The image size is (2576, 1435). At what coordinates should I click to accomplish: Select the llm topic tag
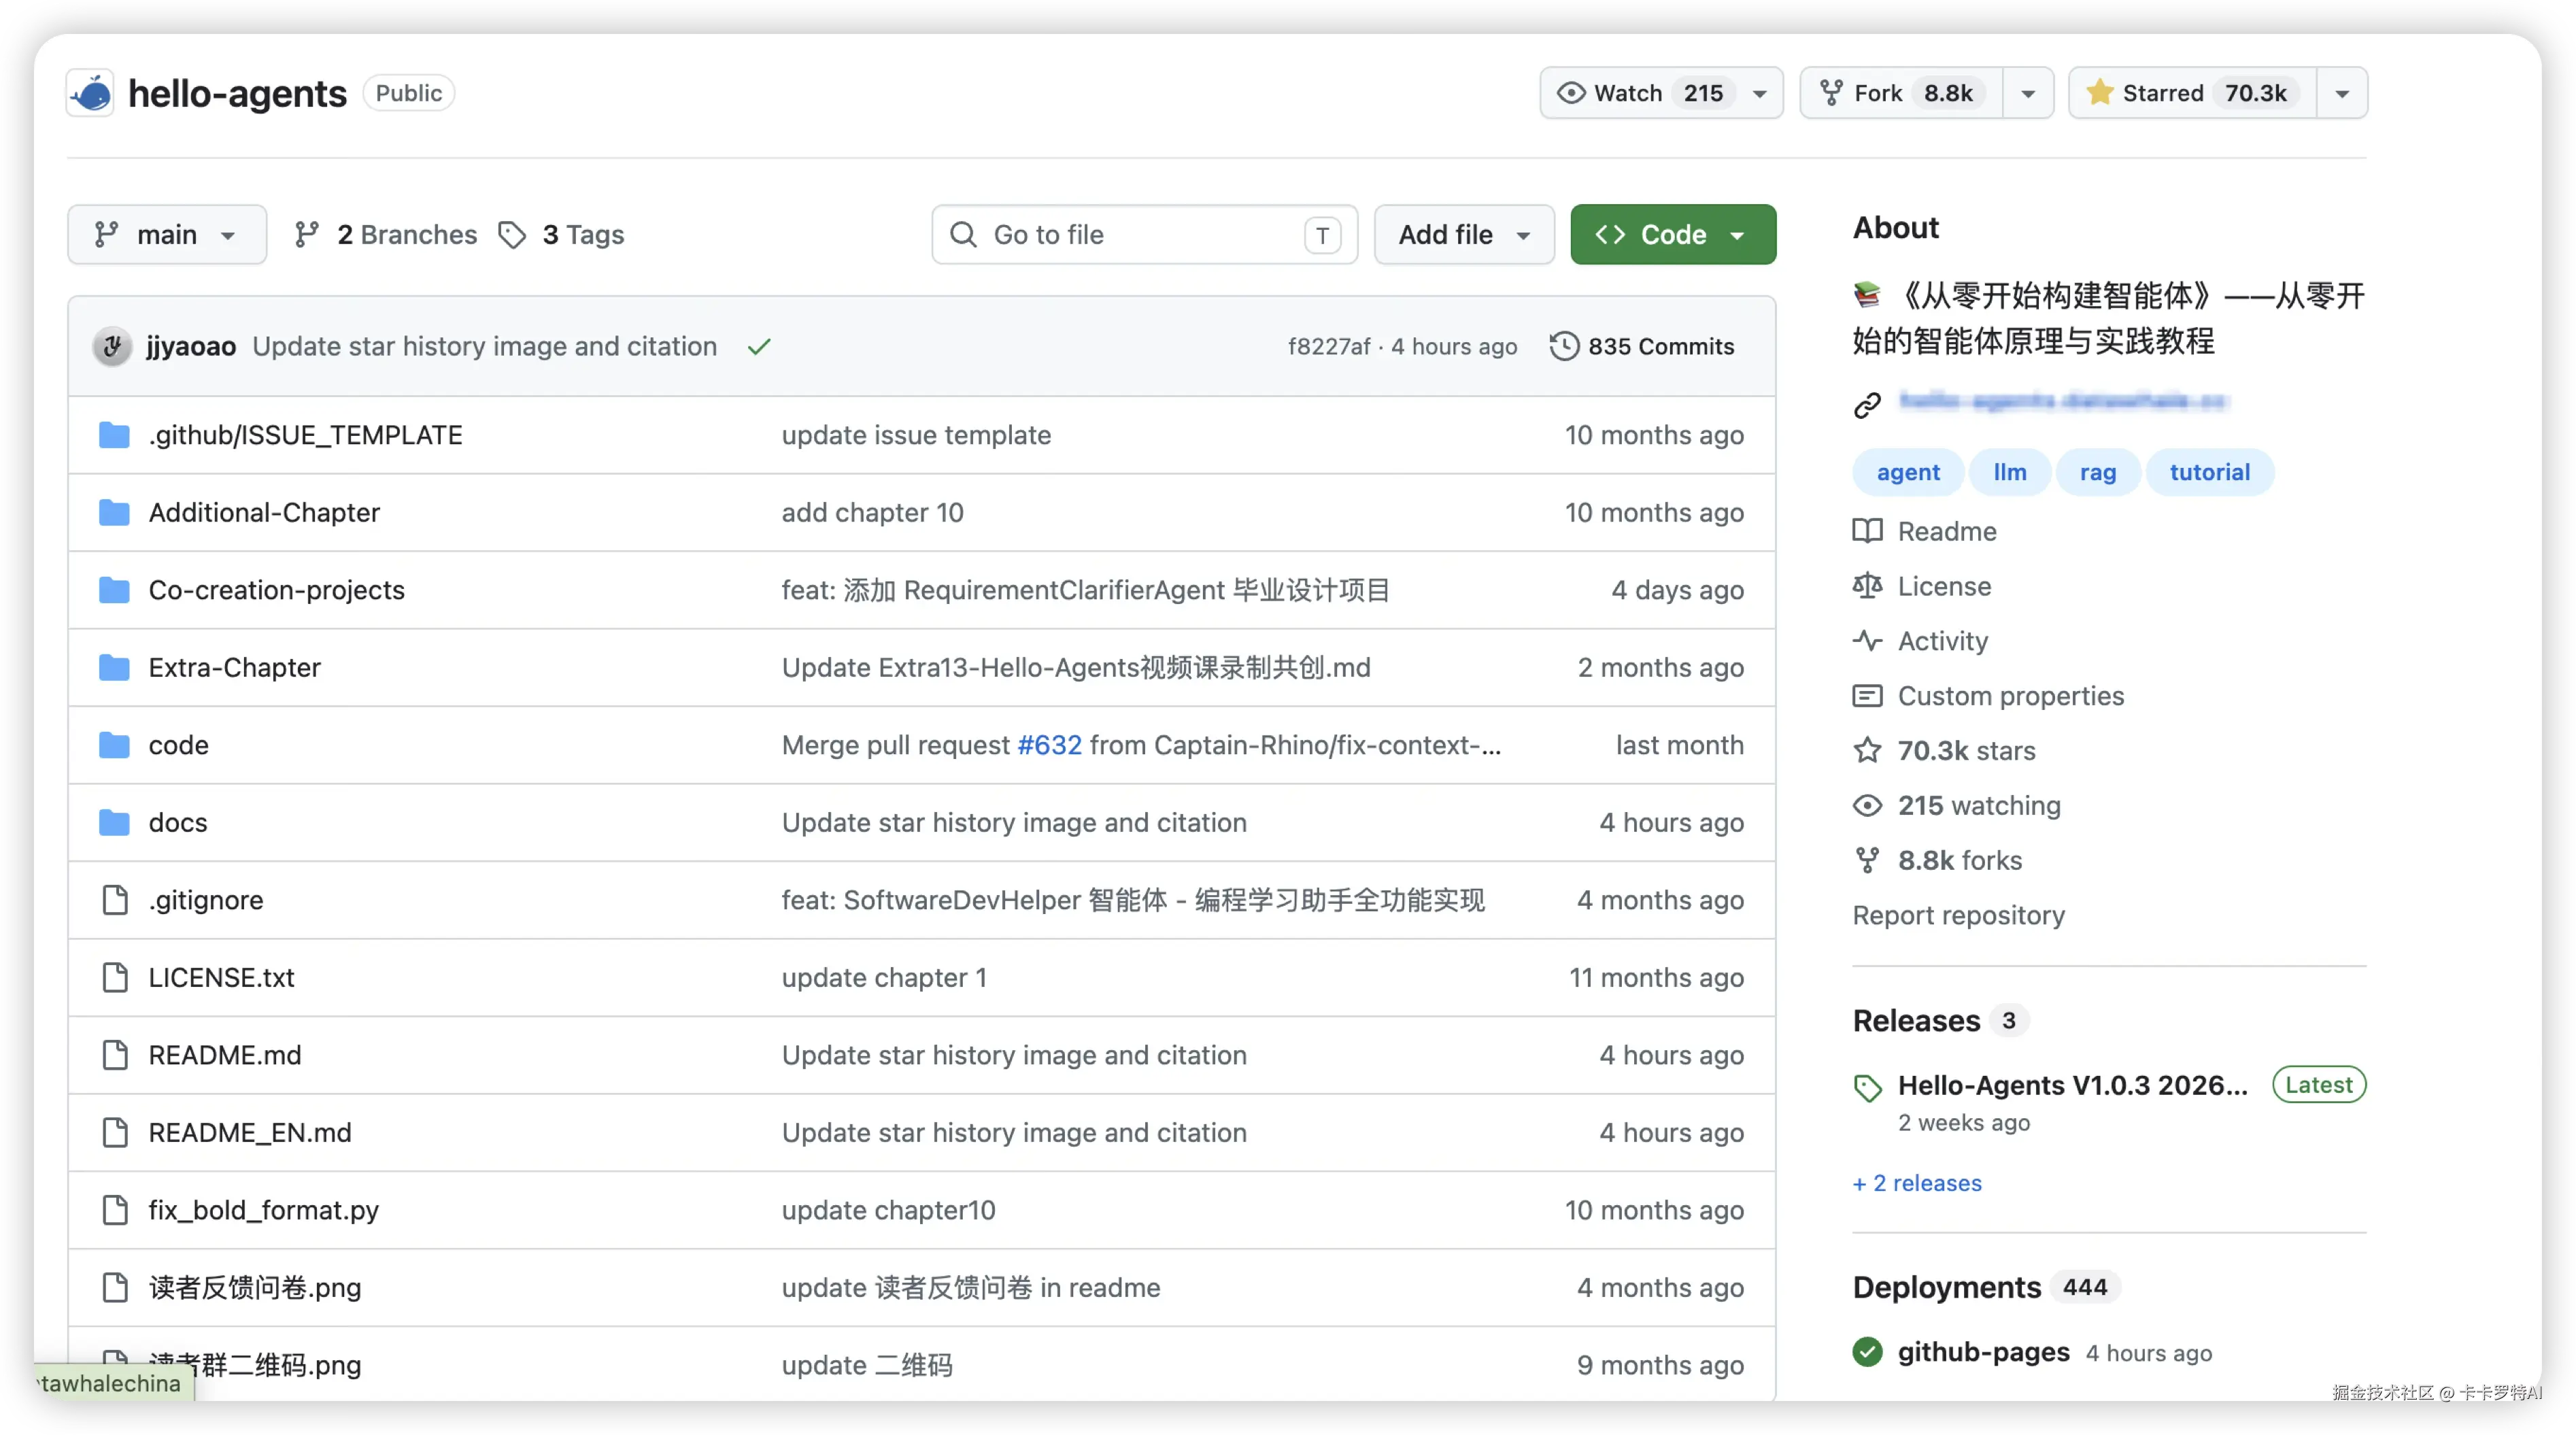[2010, 472]
